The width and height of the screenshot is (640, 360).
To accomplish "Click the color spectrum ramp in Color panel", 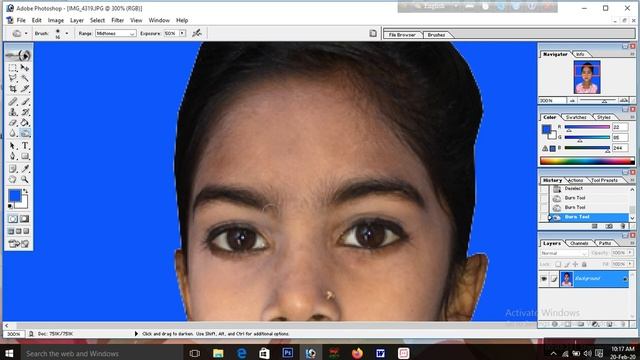I will pos(587,161).
